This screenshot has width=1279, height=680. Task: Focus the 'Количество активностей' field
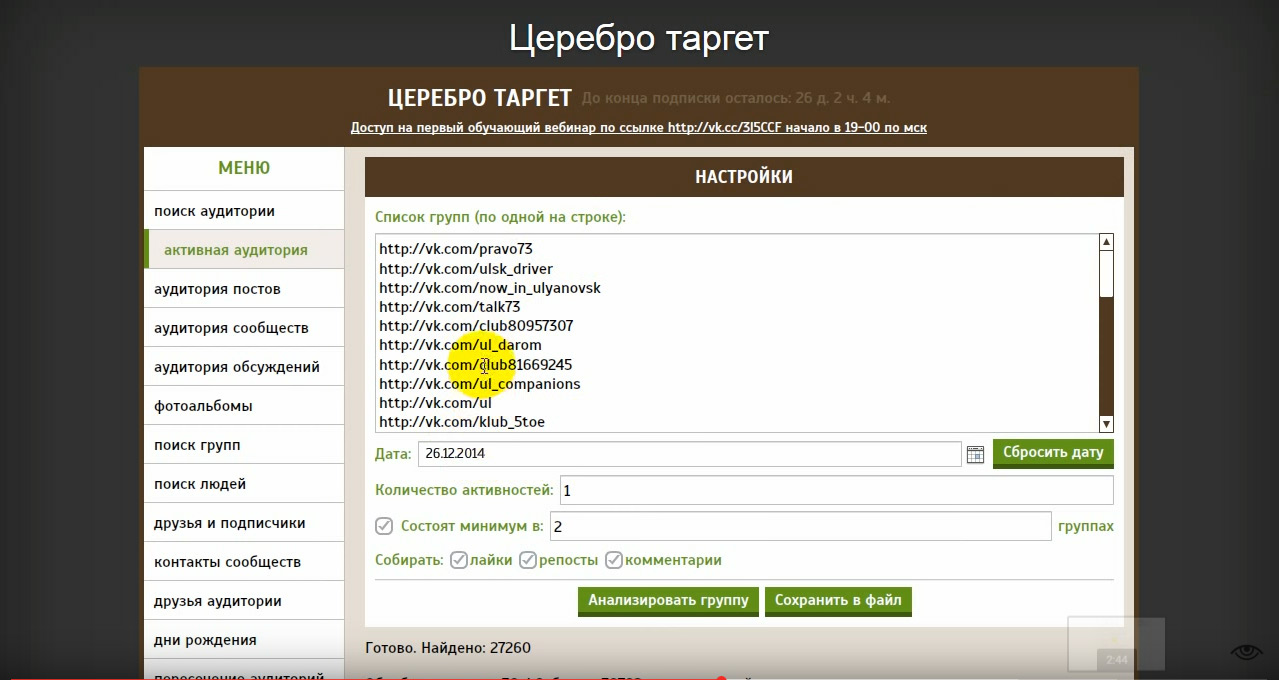point(836,490)
